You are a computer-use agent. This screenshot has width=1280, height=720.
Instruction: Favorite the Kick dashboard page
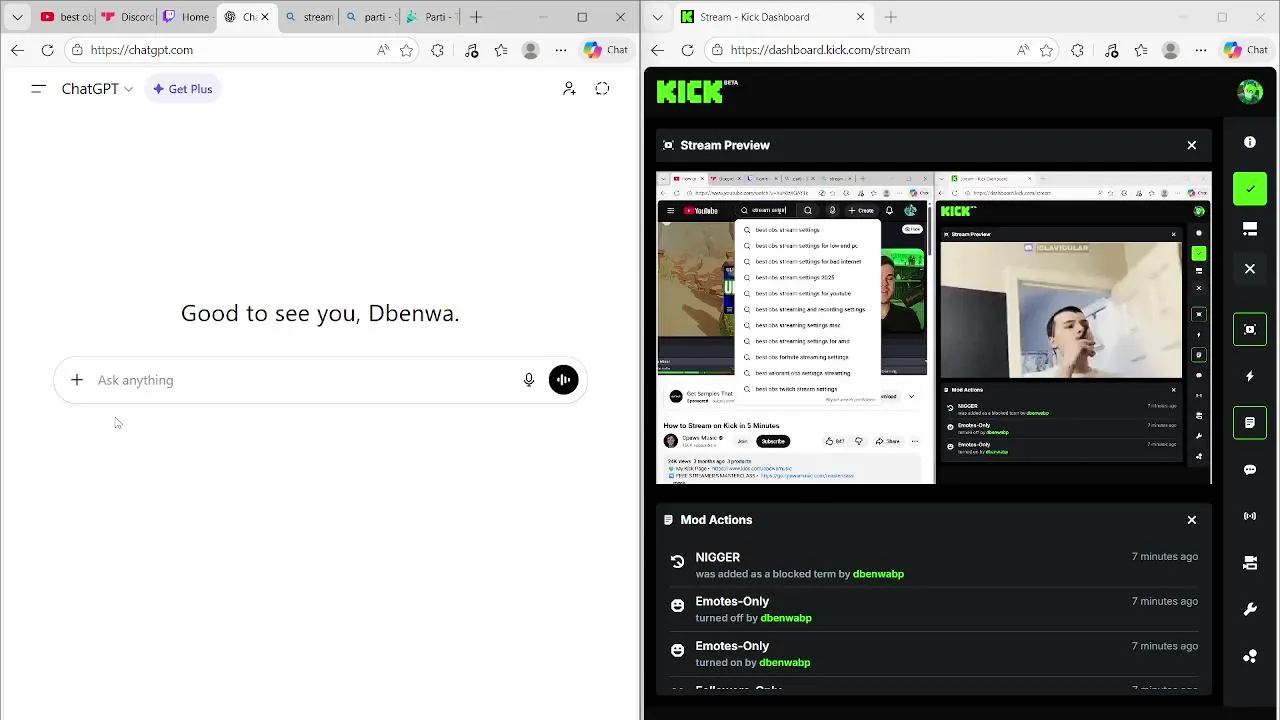tap(1047, 50)
